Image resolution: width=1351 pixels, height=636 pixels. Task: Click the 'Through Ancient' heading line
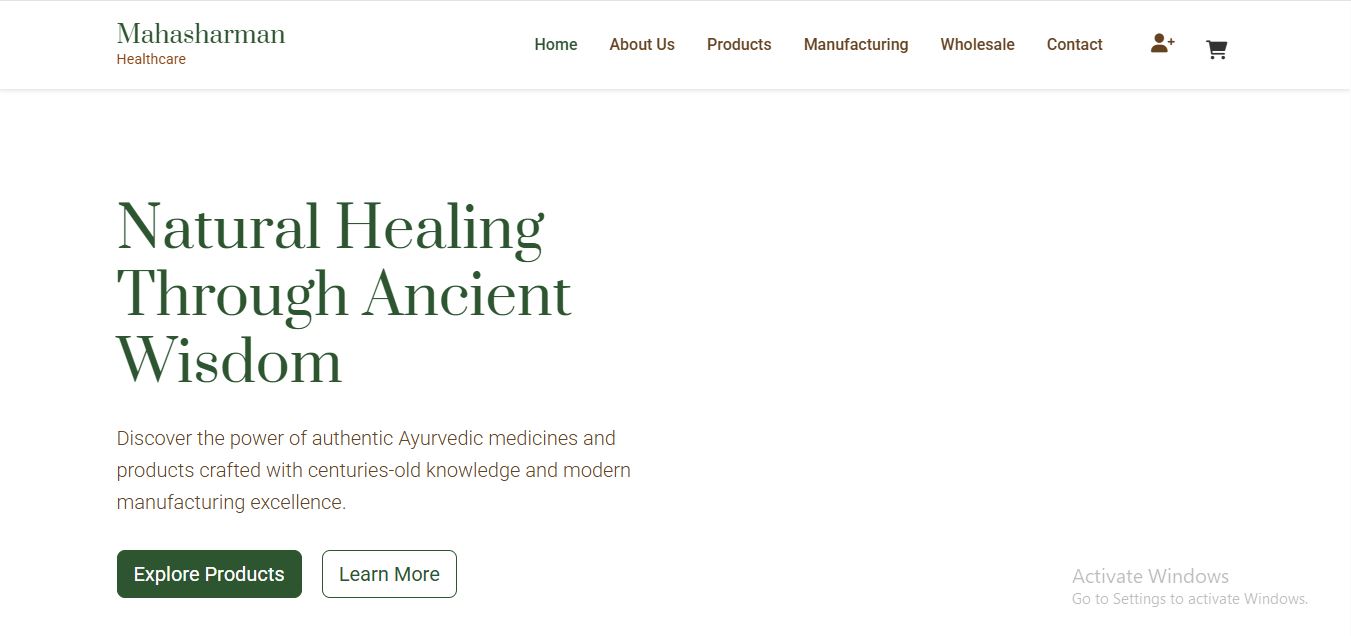coord(344,295)
